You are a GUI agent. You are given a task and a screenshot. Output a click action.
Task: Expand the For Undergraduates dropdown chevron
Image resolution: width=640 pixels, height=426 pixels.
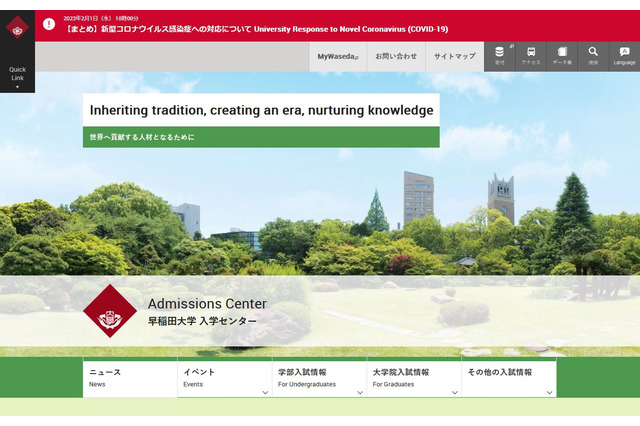360,393
